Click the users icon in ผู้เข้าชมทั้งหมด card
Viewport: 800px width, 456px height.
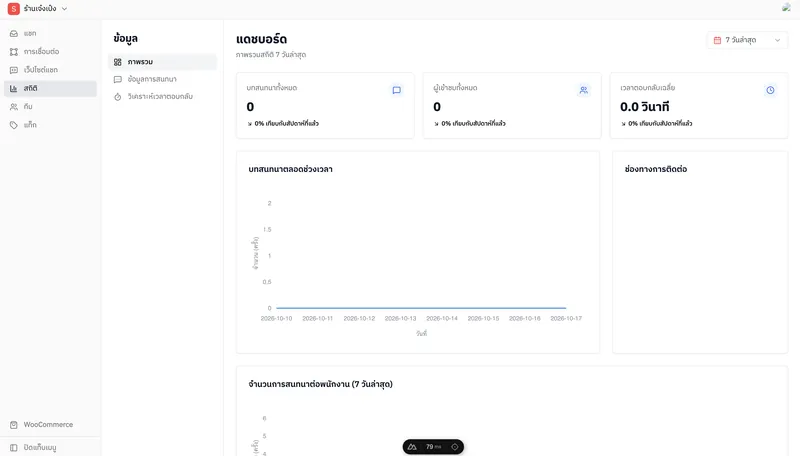click(x=584, y=90)
